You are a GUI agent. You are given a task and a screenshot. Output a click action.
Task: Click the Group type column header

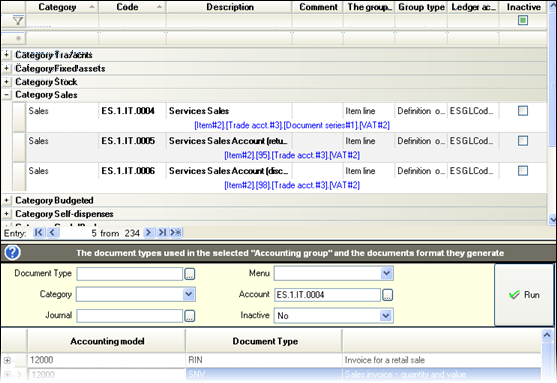(x=421, y=7)
